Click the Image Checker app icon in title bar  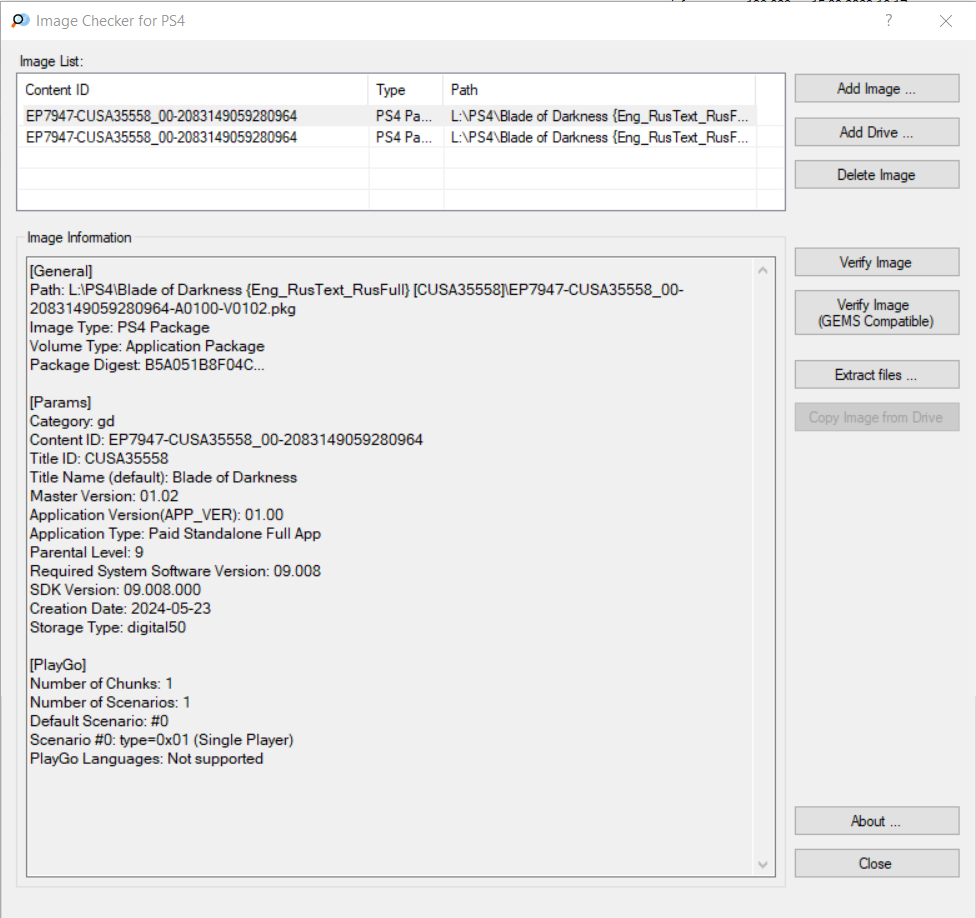coord(20,21)
